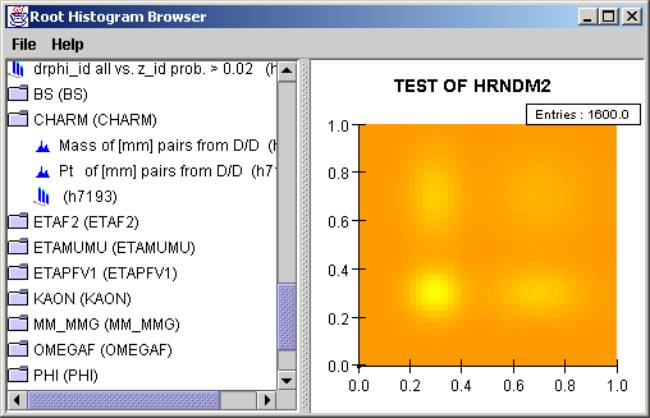Open the File menu
Screen dimensions: 650x418
pyautogui.click(x=24, y=44)
